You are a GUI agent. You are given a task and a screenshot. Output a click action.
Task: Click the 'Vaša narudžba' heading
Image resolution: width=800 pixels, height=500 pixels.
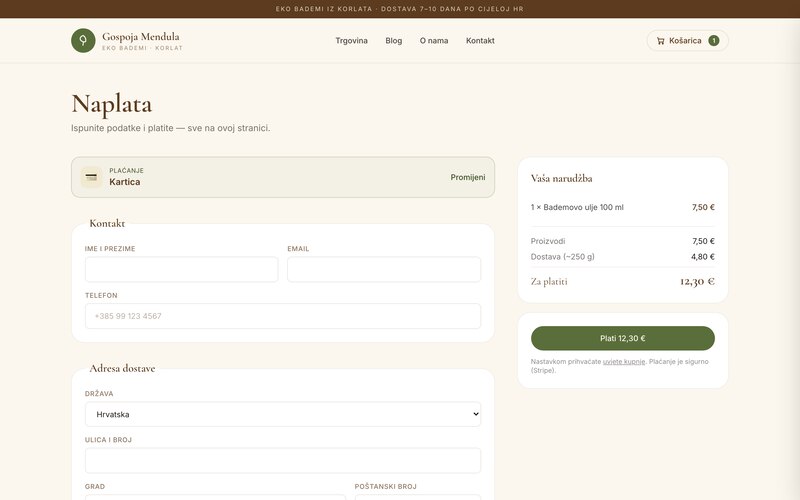tap(561, 178)
